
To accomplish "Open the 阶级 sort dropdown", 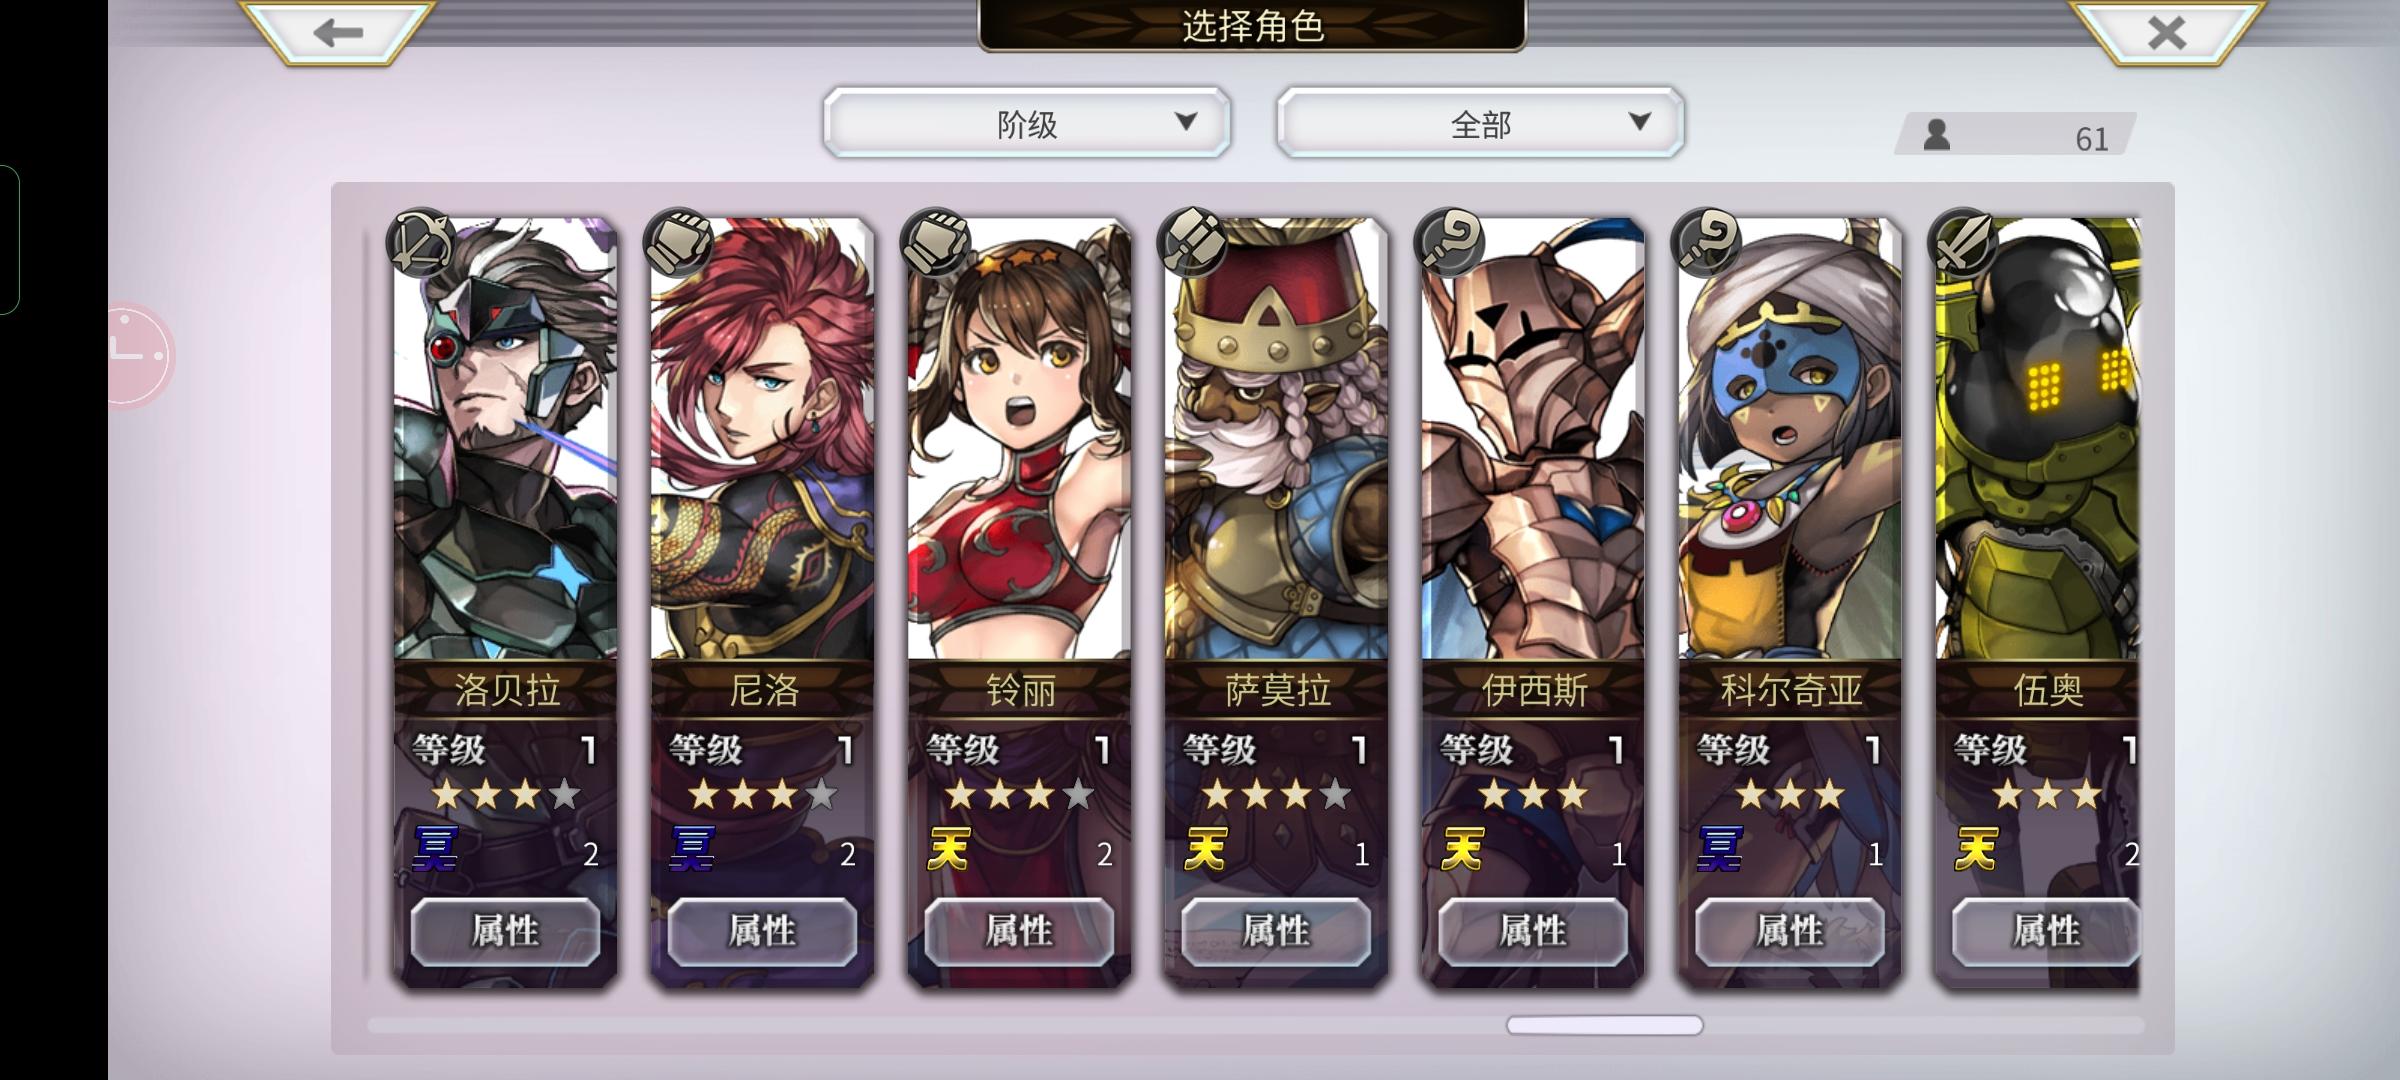I will point(1027,123).
